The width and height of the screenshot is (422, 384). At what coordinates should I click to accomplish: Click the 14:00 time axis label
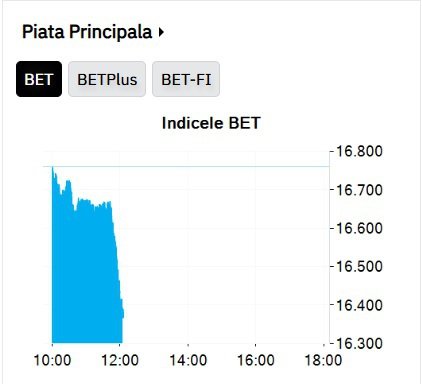click(x=188, y=360)
